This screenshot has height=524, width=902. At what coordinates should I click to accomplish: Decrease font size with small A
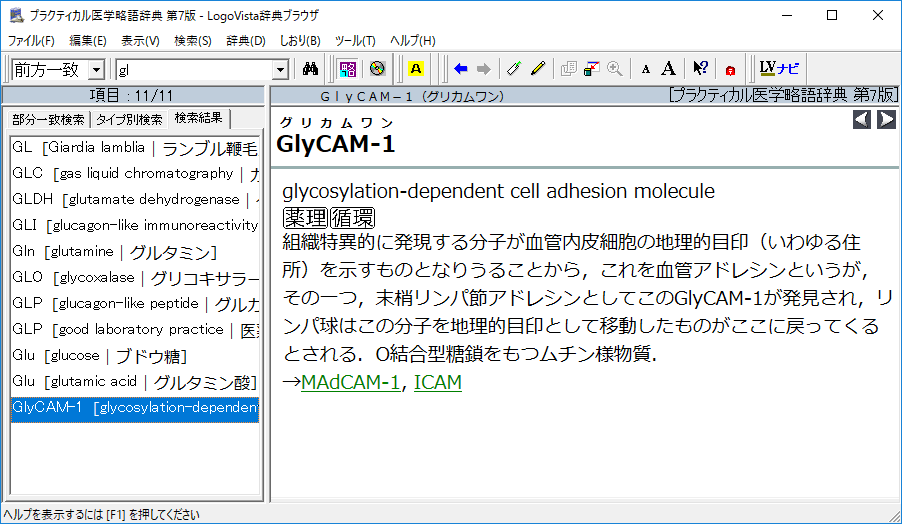(x=646, y=70)
